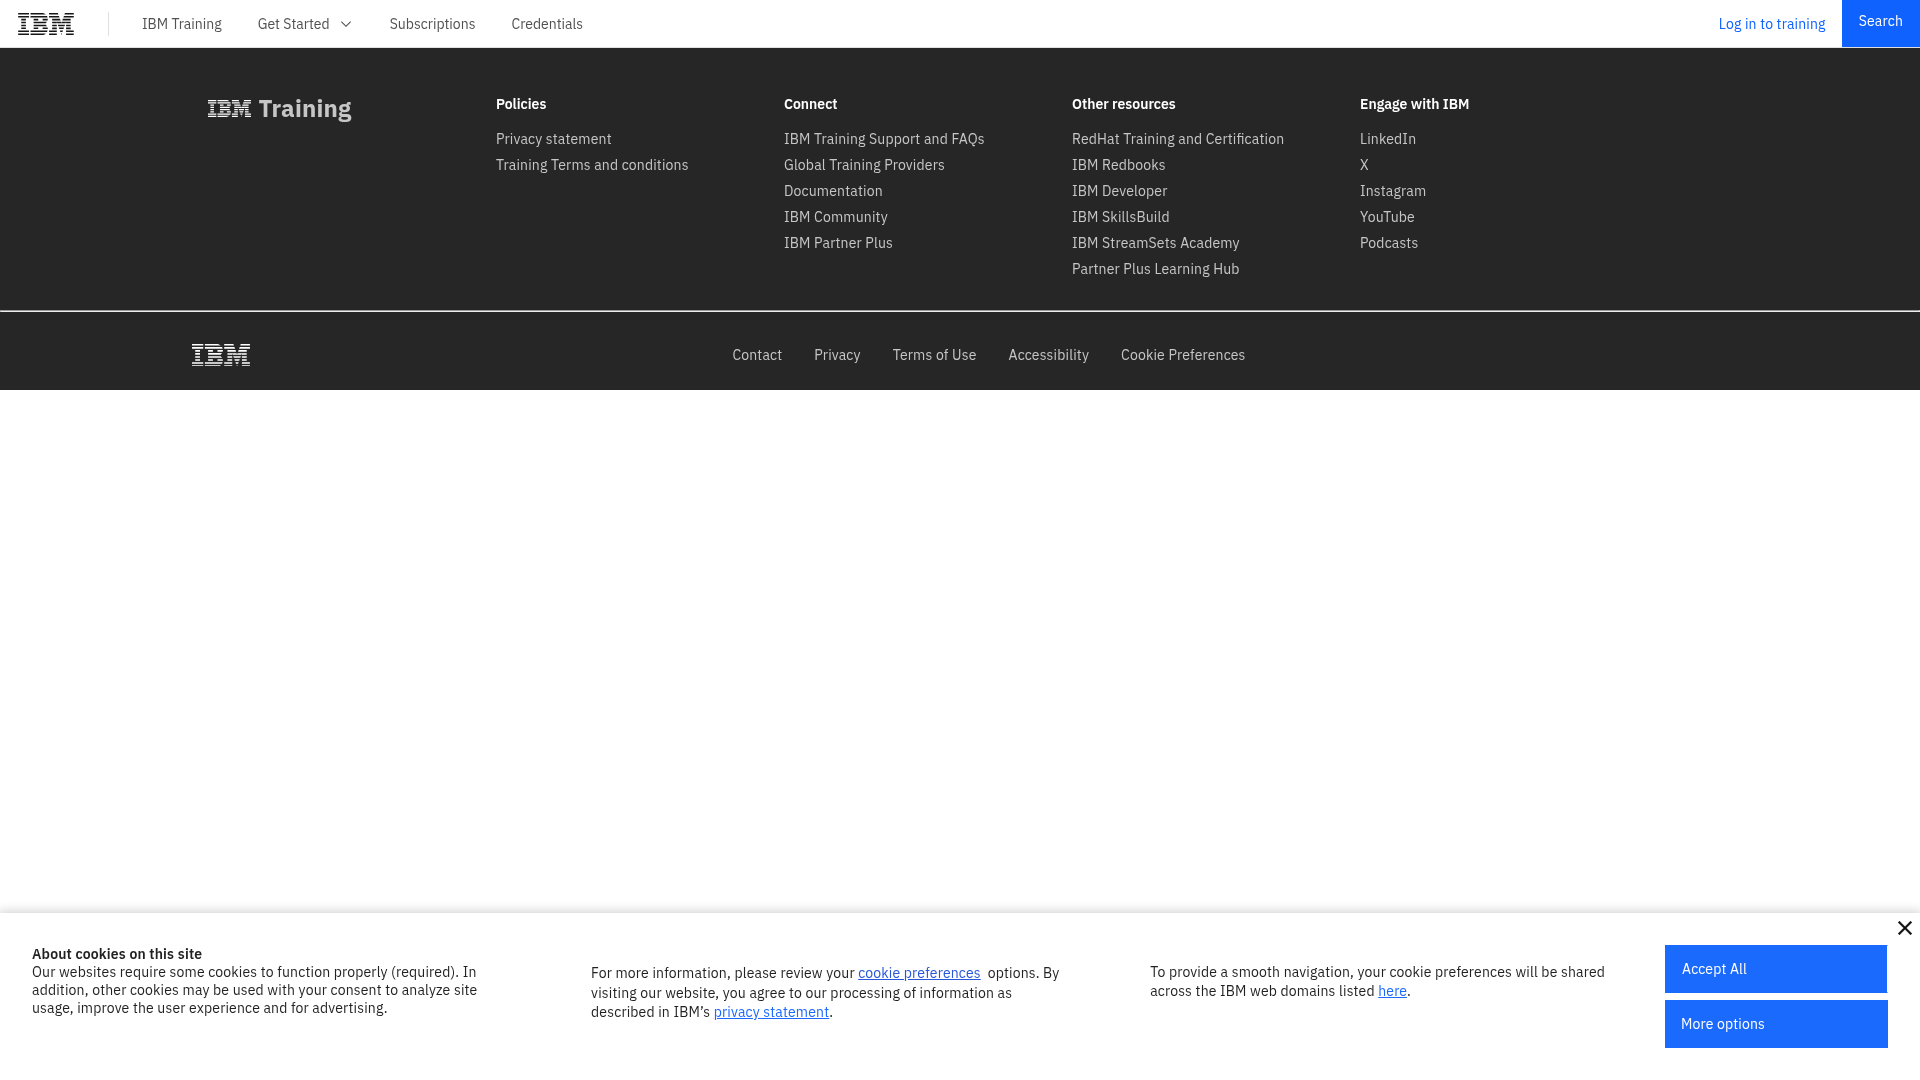Screen dimensions: 1920x1080
Task: Open Terms of Use footer link
Action: (x=934, y=355)
